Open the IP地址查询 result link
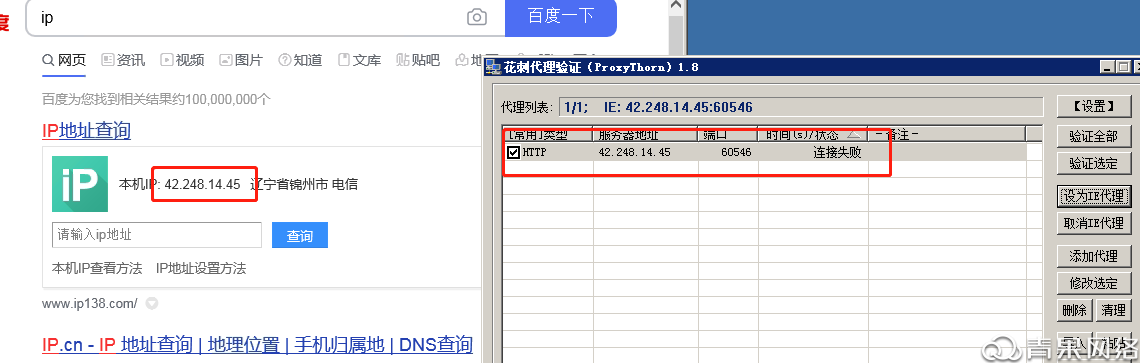This screenshot has width=1140, height=363. pos(87,131)
